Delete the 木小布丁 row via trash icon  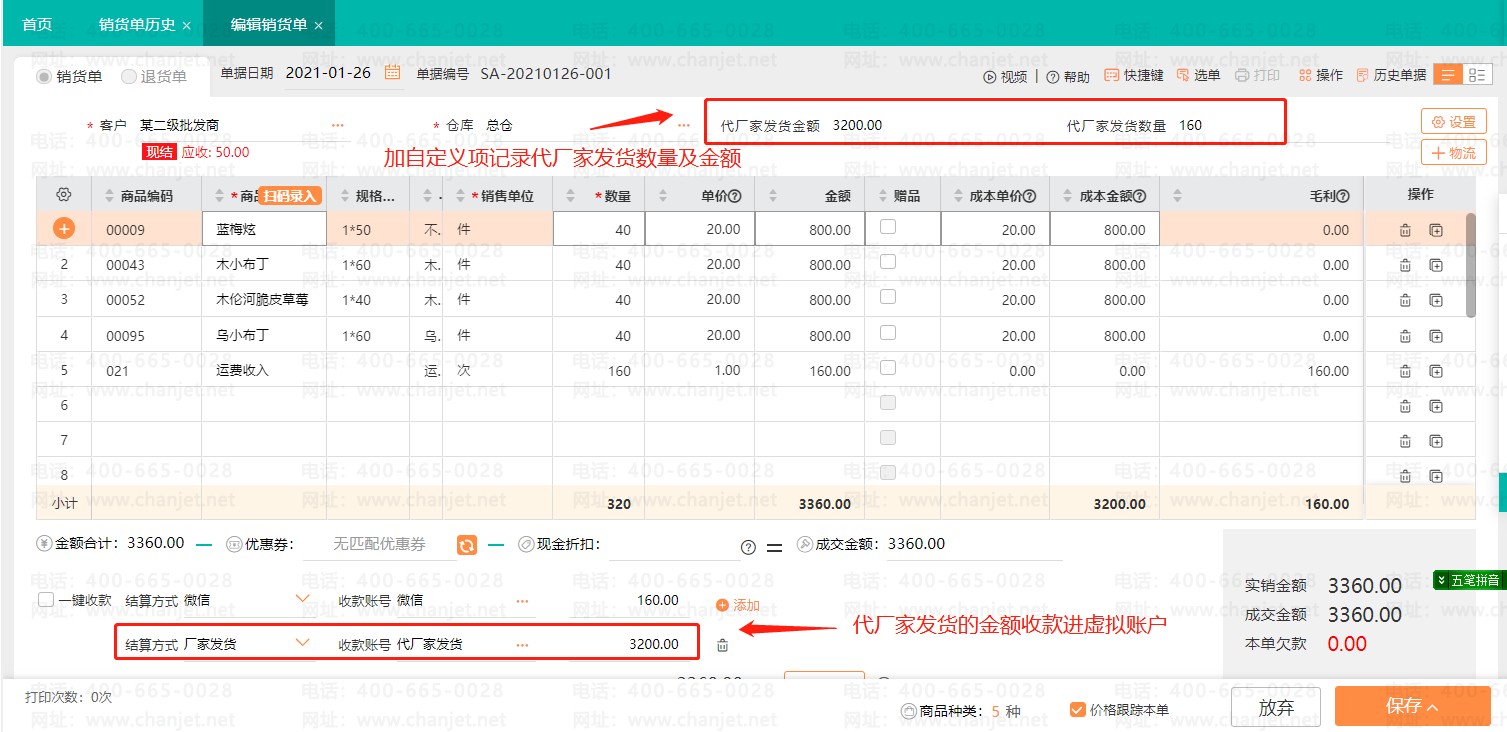tap(1405, 265)
